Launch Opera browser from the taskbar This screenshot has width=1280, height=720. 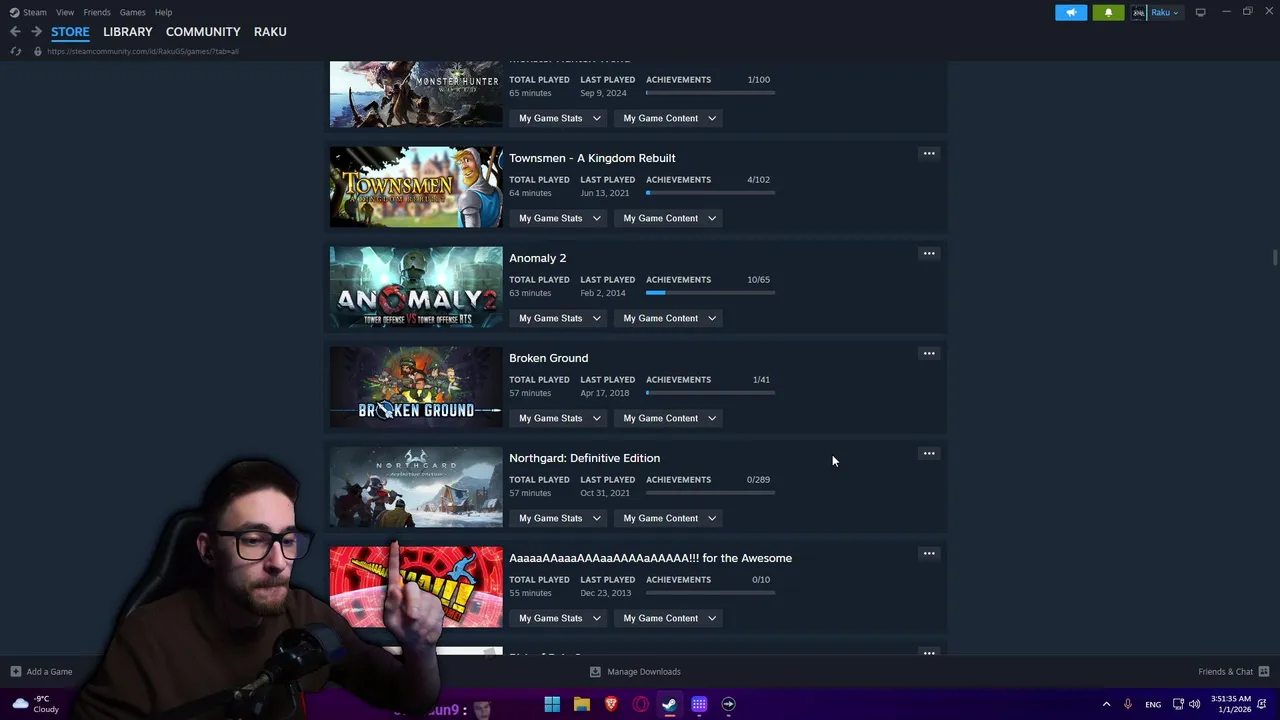pos(641,704)
